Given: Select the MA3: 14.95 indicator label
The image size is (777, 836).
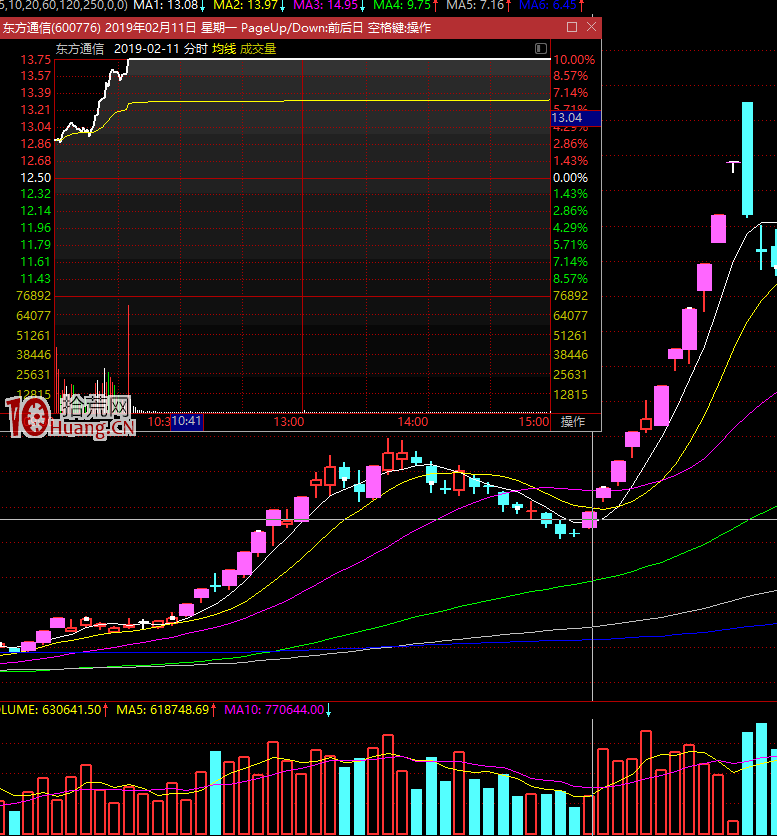Looking at the screenshot, I should coord(329,5).
